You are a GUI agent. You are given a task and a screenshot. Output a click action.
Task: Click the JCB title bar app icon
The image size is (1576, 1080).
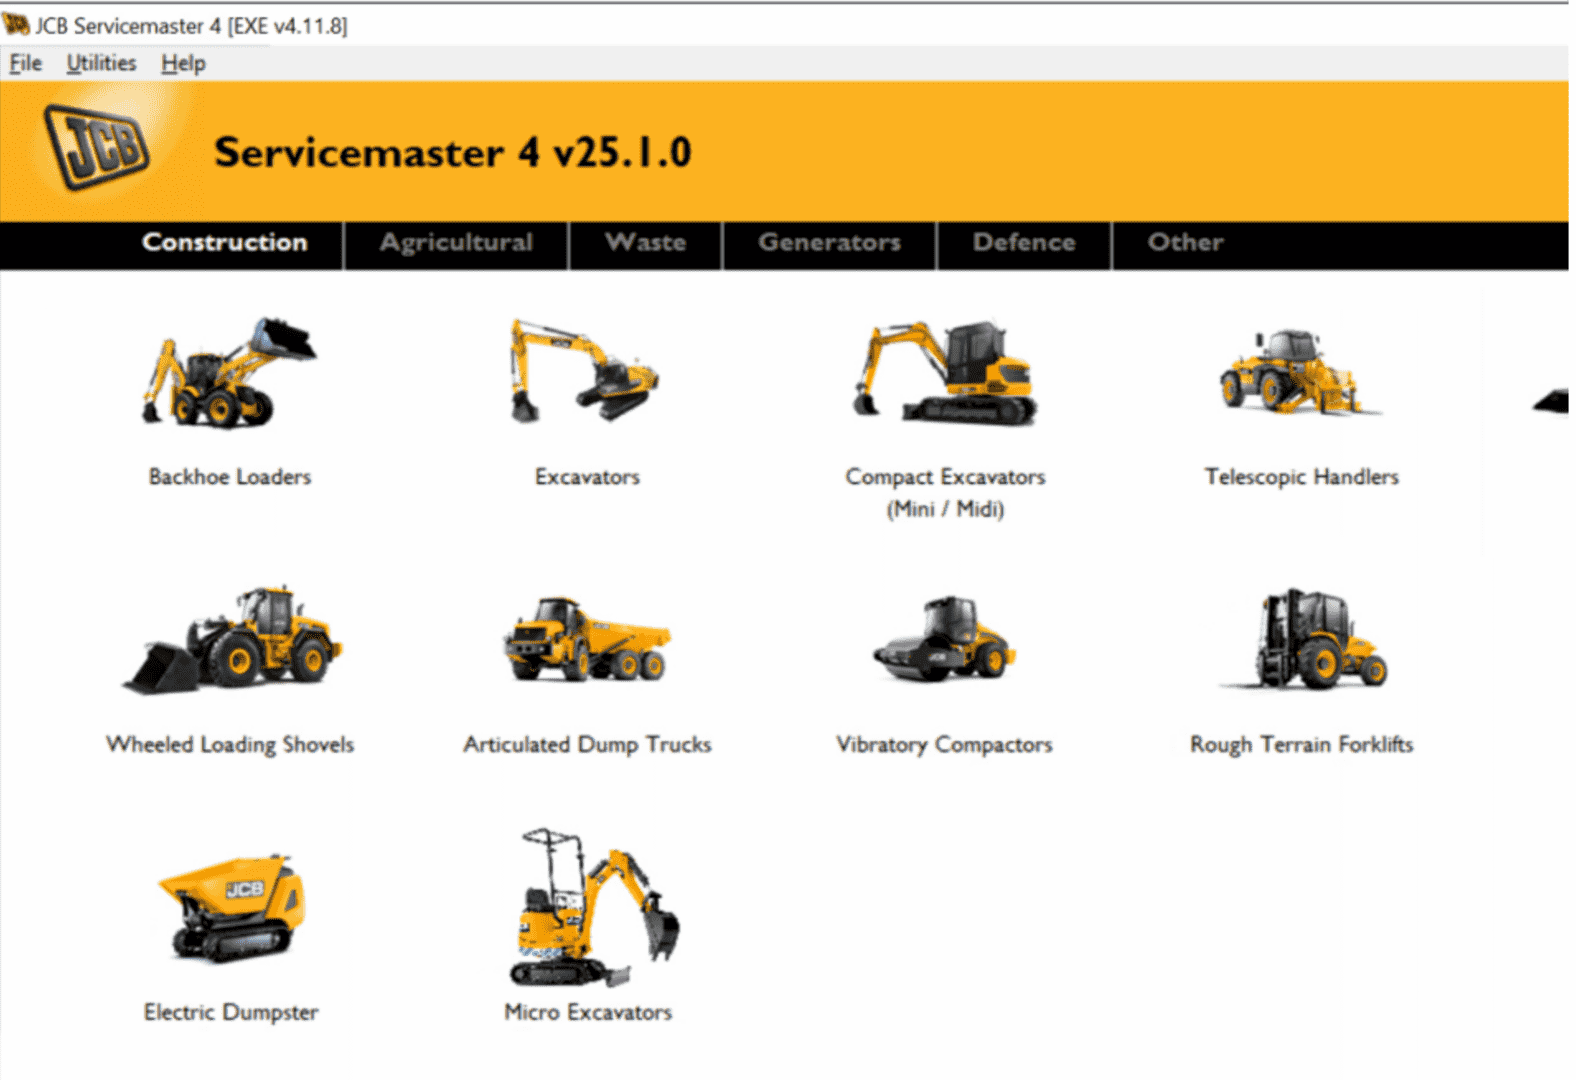[16, 24]
